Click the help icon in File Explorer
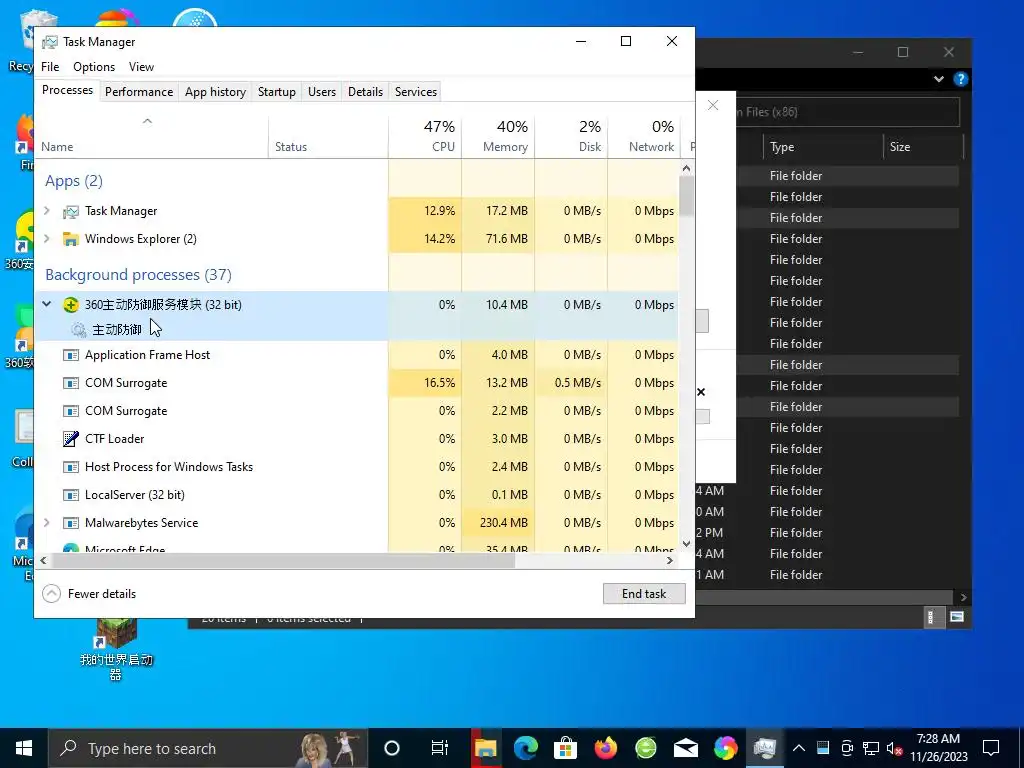1024x768 pixels. point(960,79)
